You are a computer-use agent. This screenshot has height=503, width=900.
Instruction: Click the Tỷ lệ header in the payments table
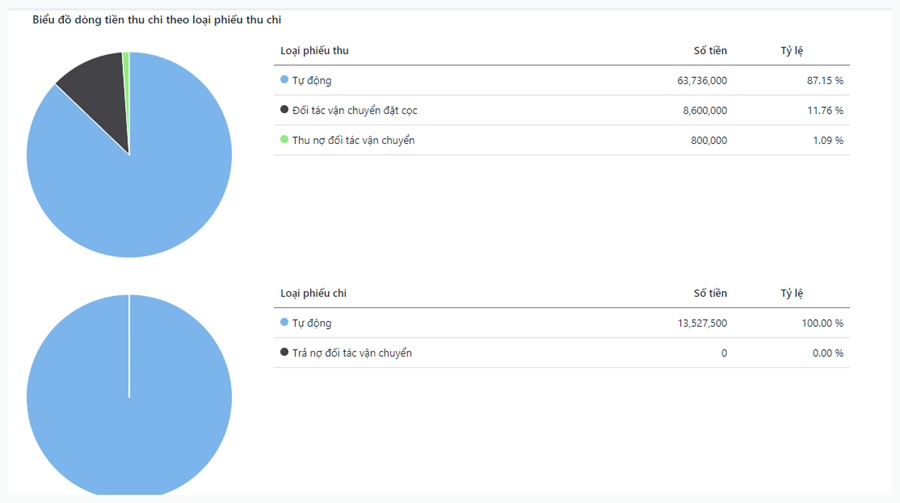pyautogui.click(x=792, y=294)
